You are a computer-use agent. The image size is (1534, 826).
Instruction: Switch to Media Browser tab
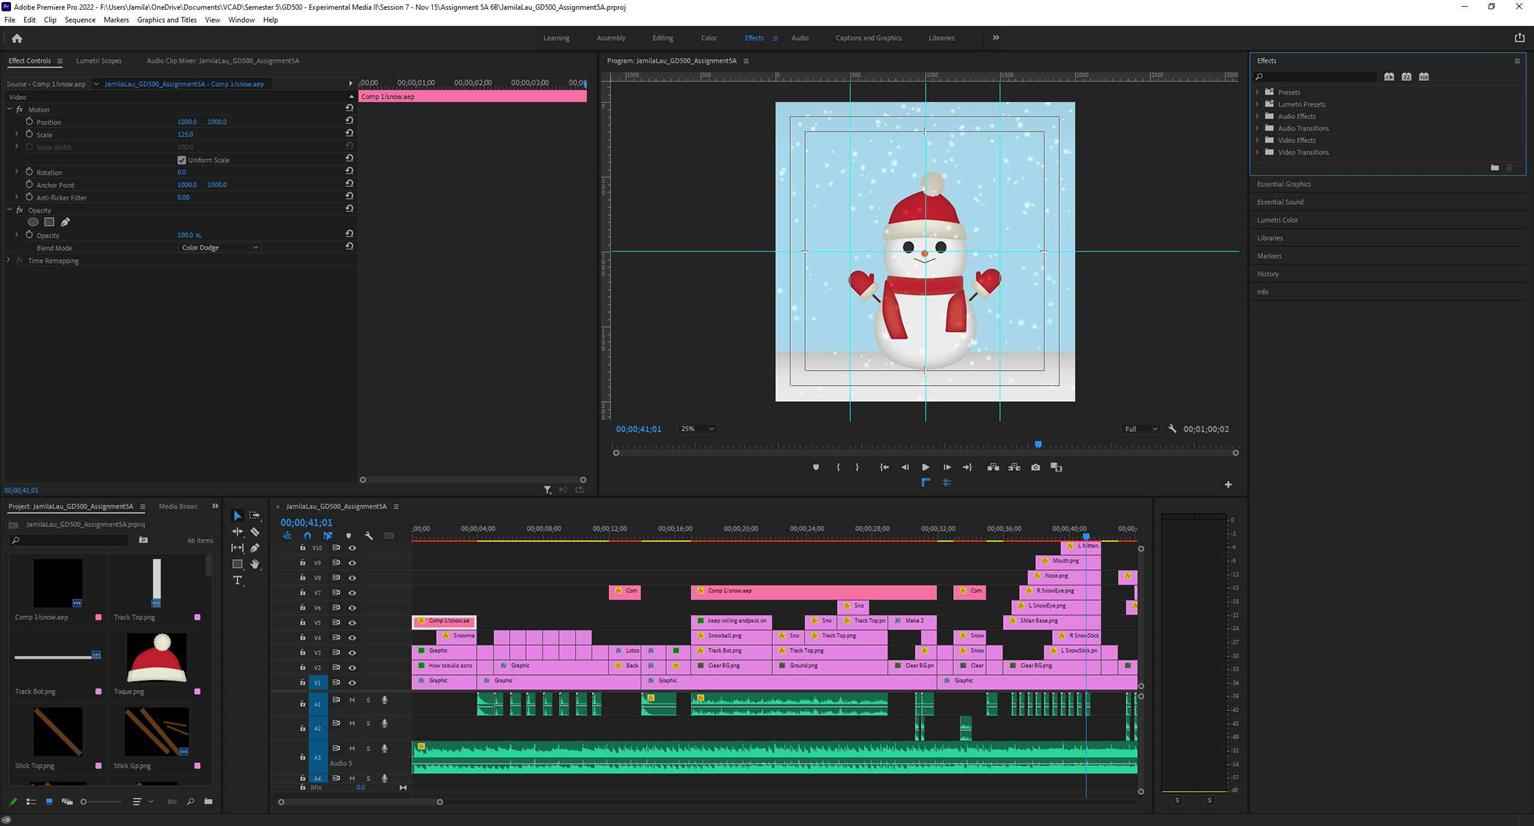pyautogui.click(x=178, y=506)
